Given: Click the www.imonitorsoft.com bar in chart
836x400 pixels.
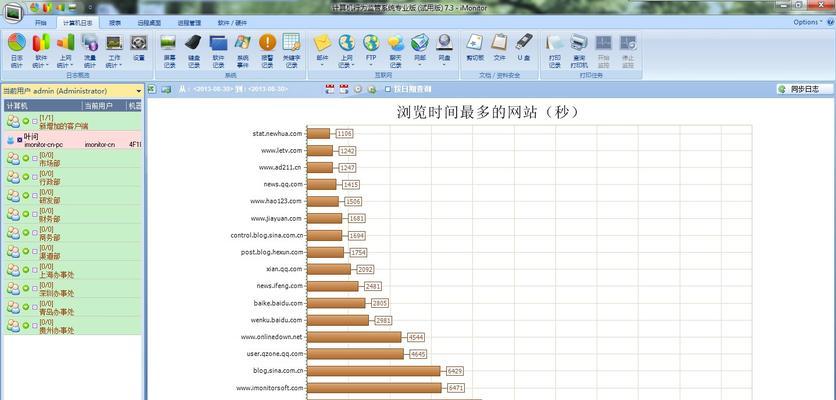Looking at the screenshot, I should [374, 388].
